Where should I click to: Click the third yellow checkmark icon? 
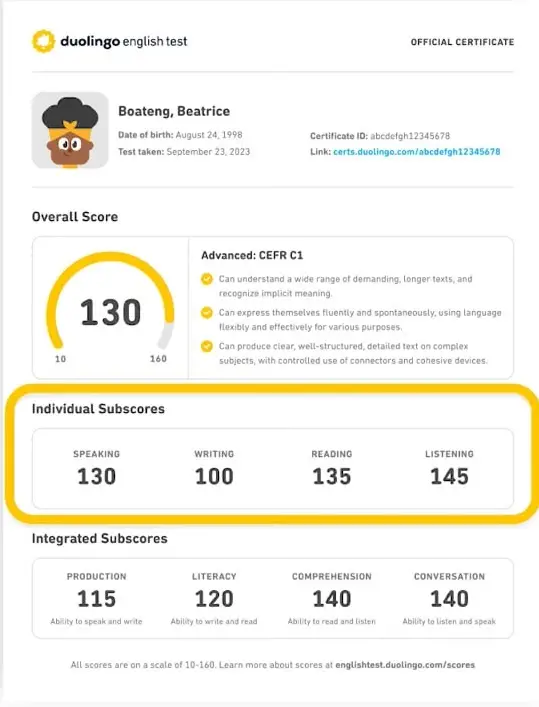coord(207,346)
